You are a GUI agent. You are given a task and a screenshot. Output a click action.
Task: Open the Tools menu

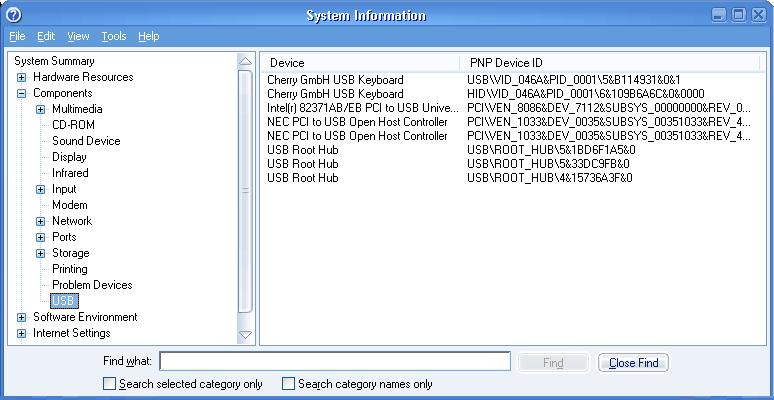(x=113, y=36)
